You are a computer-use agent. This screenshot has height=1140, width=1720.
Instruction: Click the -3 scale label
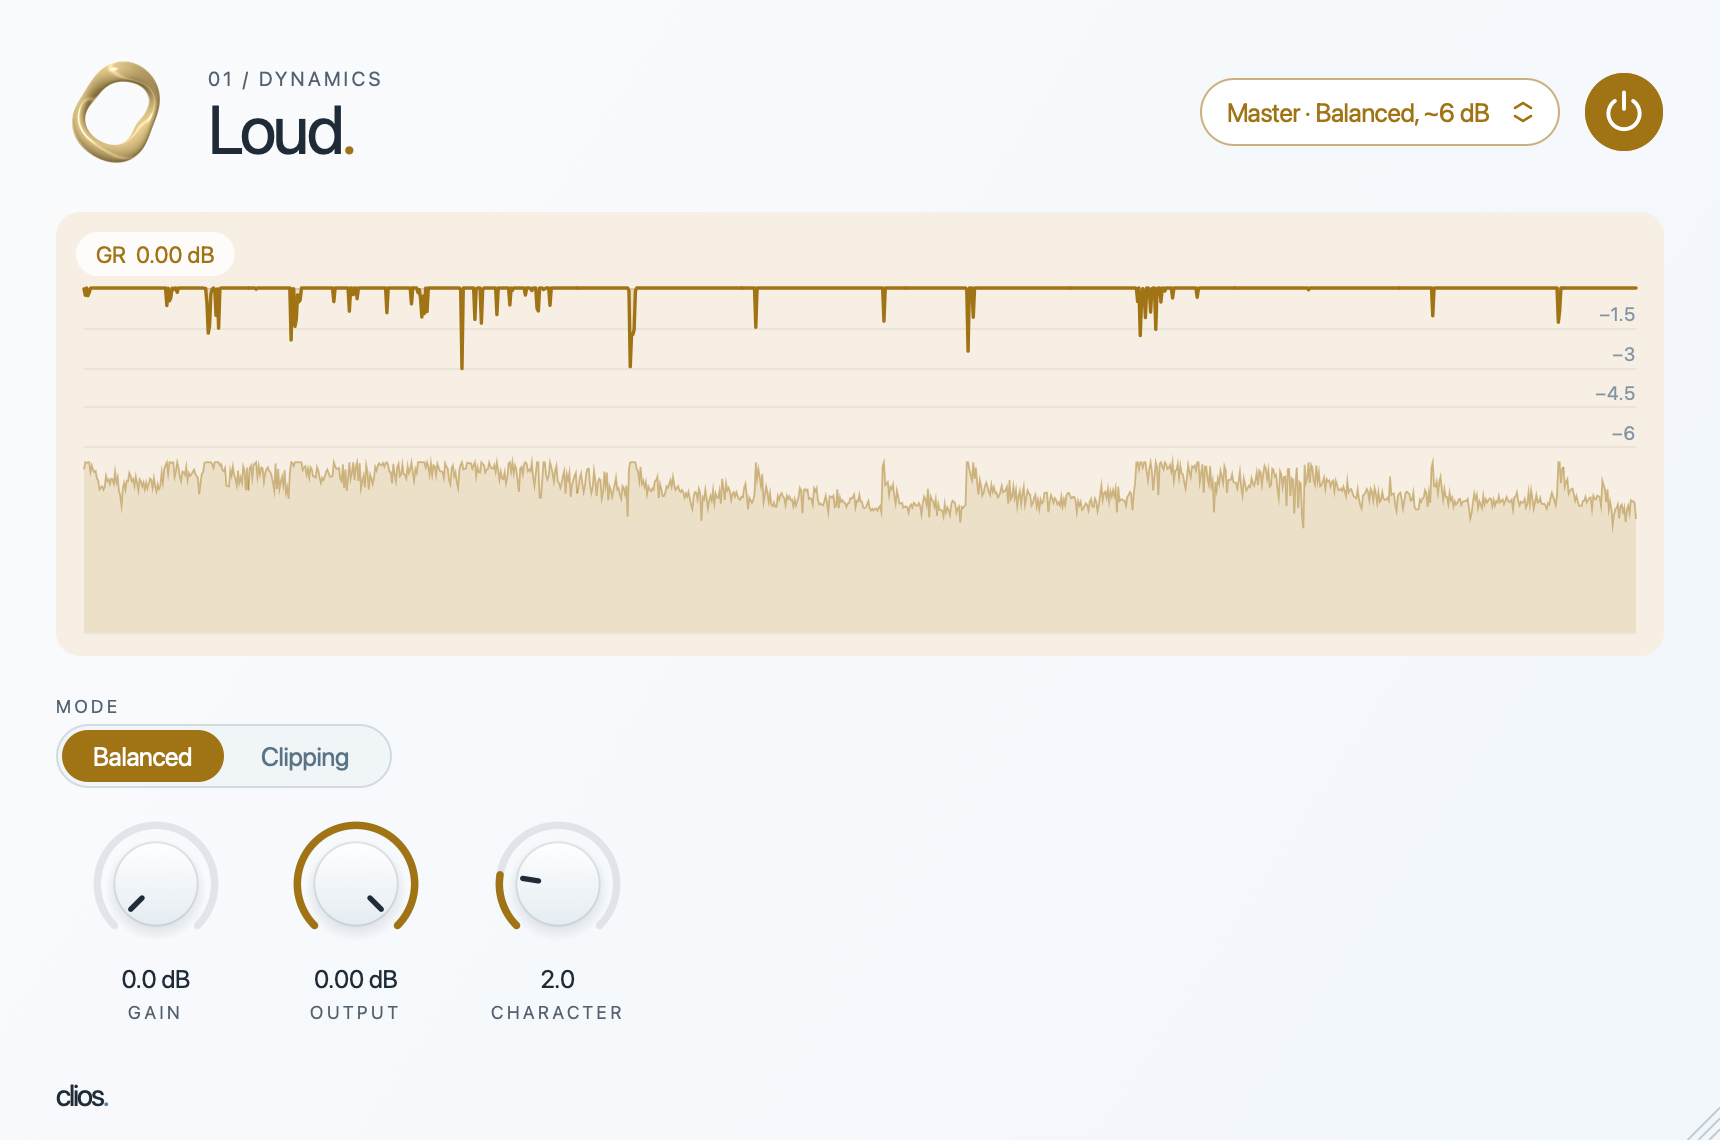pyautogui.click(x=1623, y=354)
